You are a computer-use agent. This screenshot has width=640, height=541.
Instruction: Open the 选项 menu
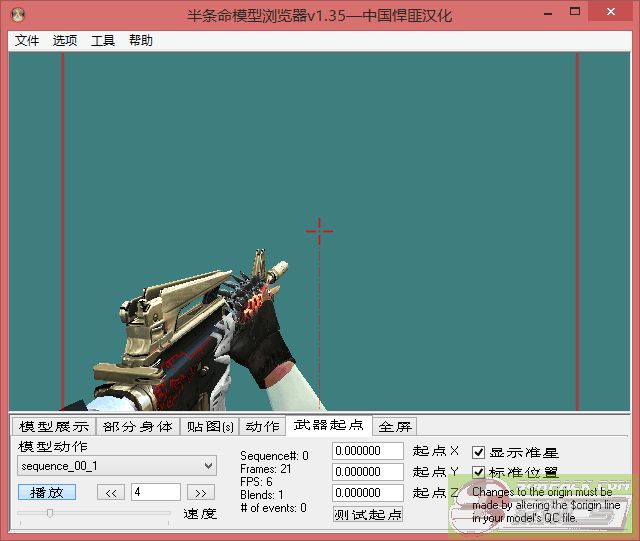(65, 41)
